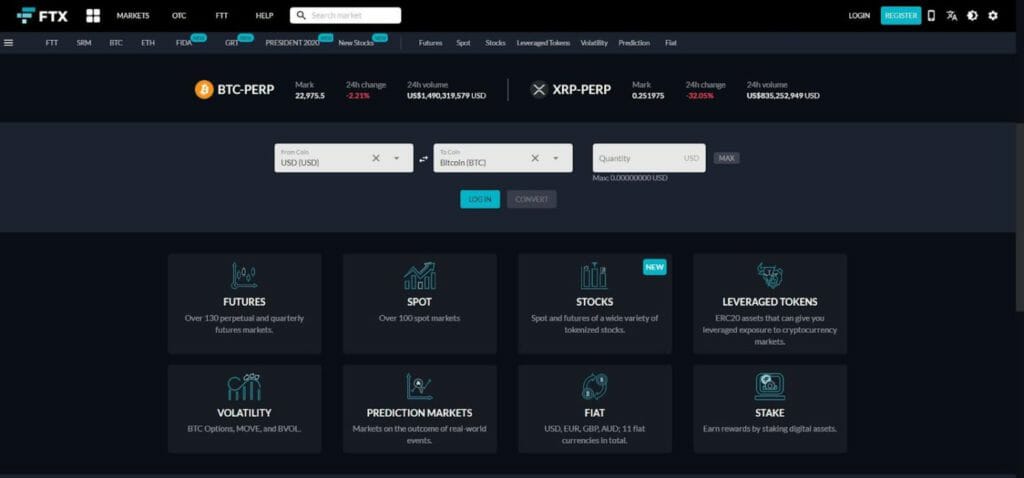Click the Stake laptop icon
This screenshot has height=478, width=1024.
click(x=770, y=387)
